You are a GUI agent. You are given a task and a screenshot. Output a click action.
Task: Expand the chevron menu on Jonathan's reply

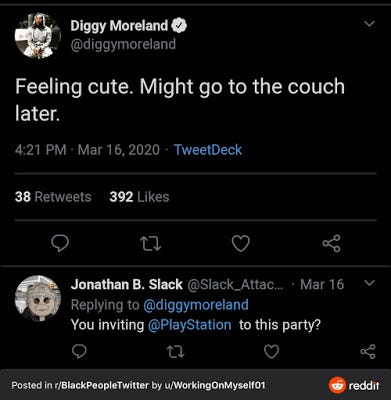[369, 283]
